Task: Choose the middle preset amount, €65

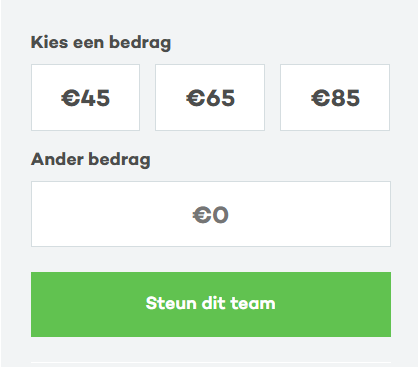Action: (x=210, y=97)
